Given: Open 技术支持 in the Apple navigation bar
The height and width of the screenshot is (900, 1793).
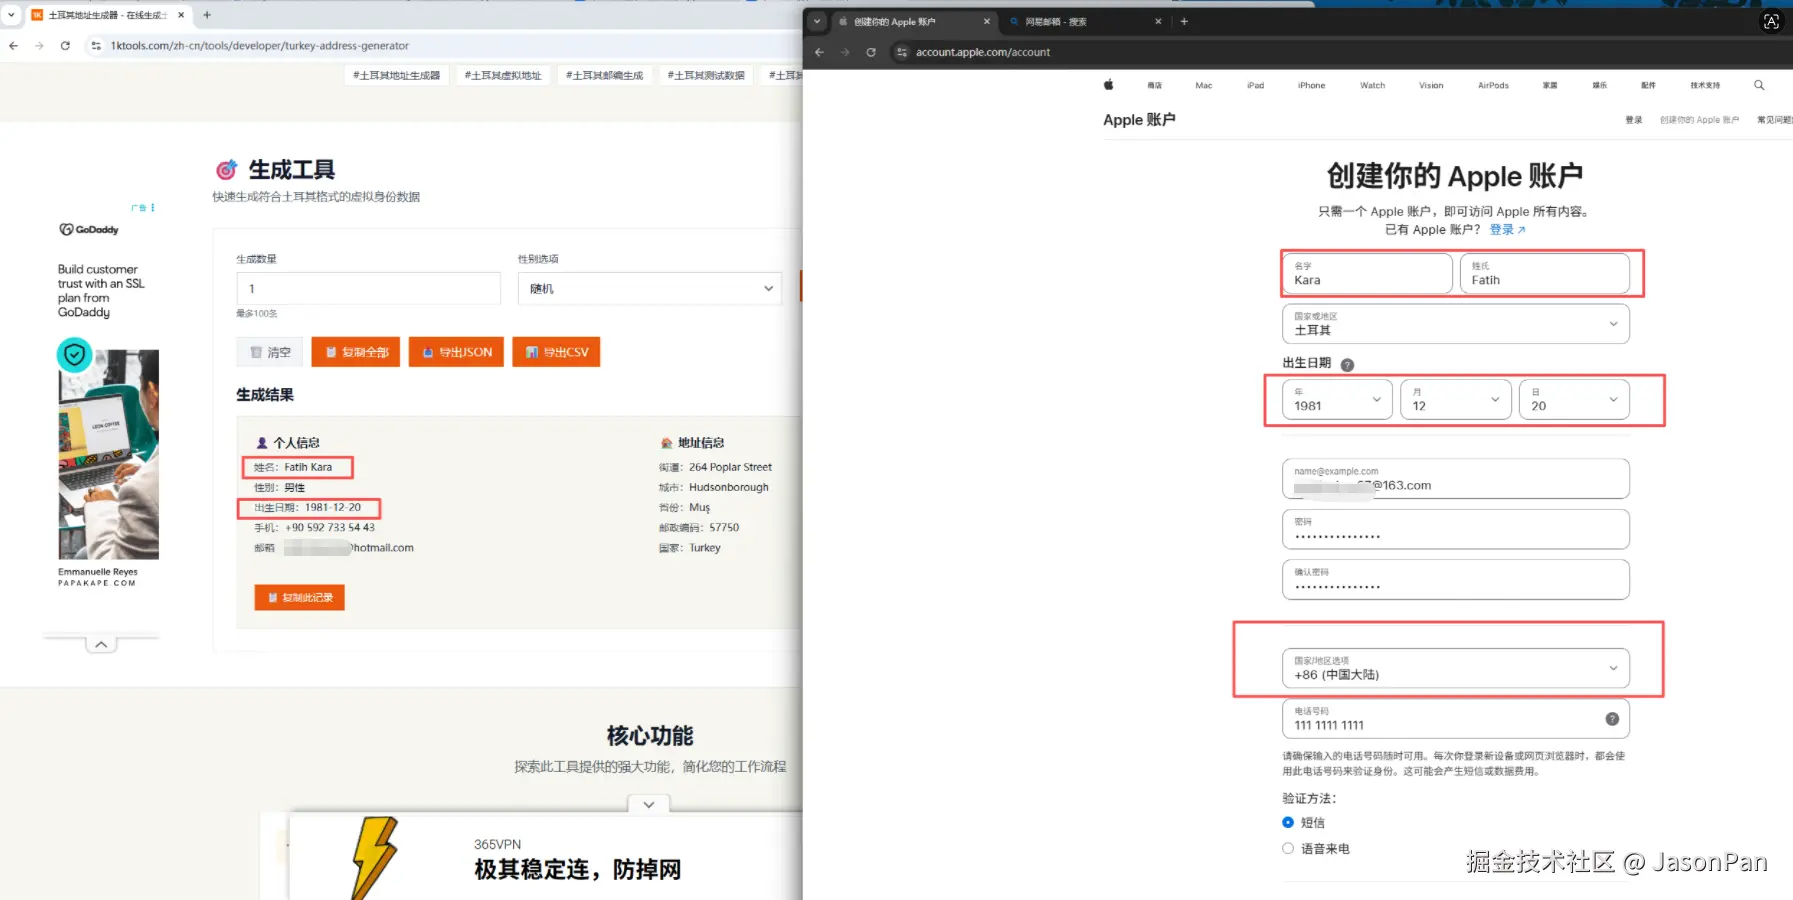Looking at the screenshot, I should coord(1705,85).
